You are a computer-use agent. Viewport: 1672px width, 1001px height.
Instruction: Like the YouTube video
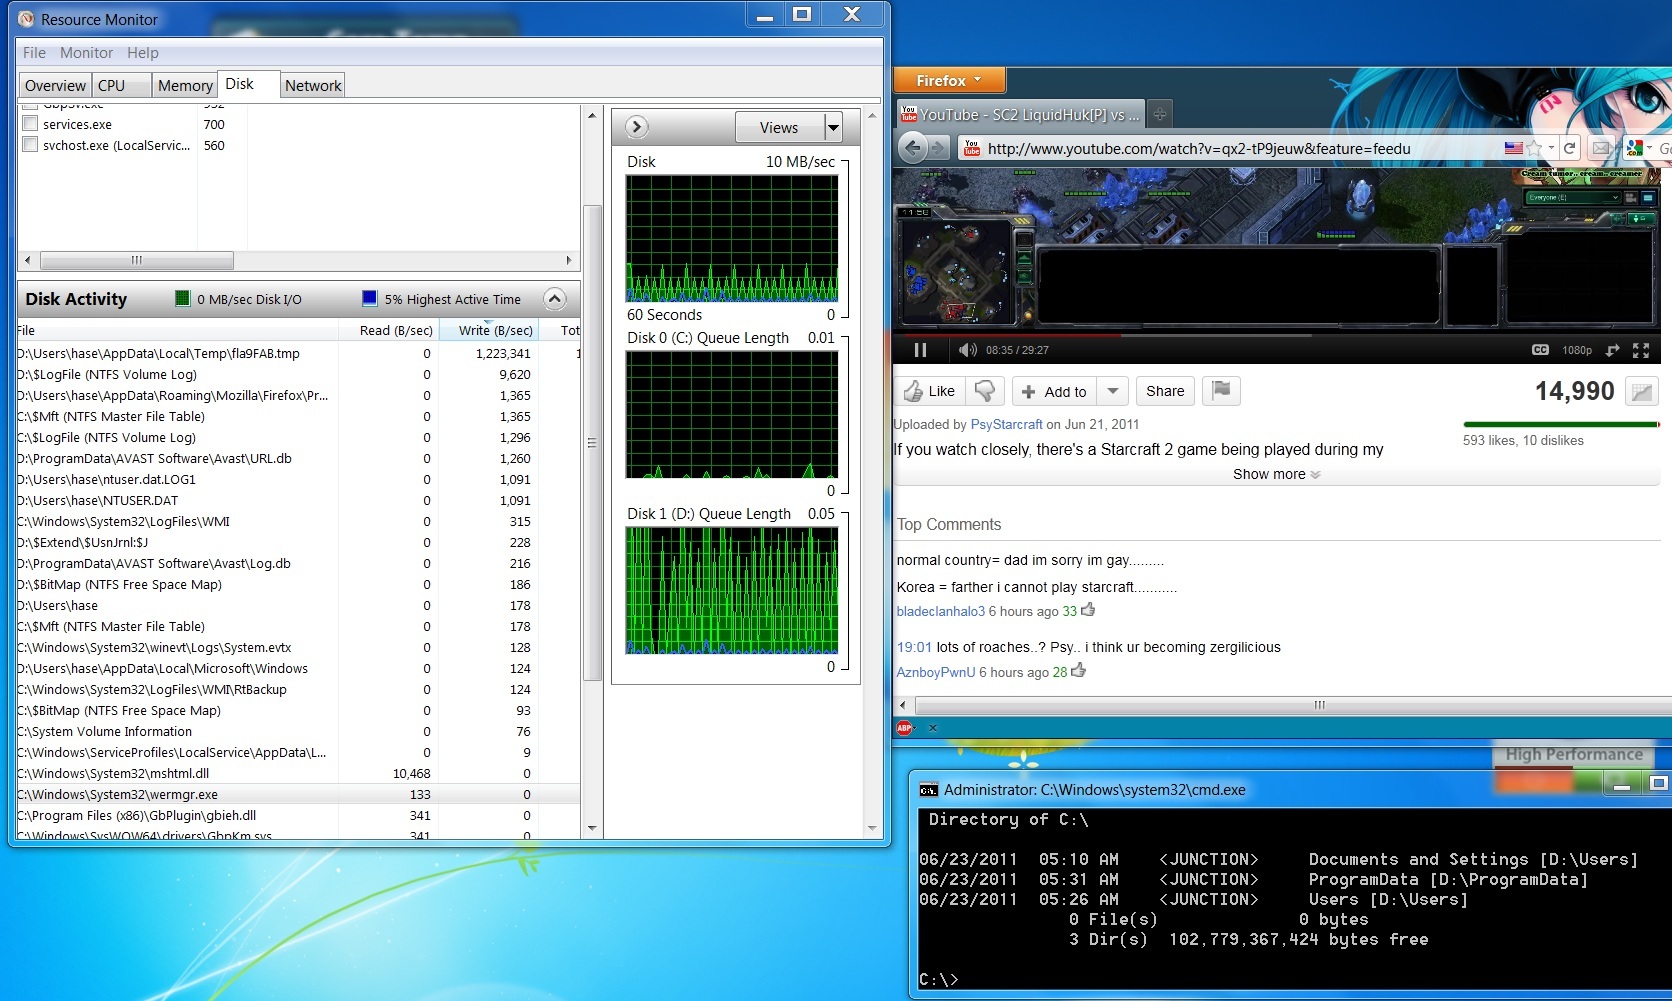(929, 391)
